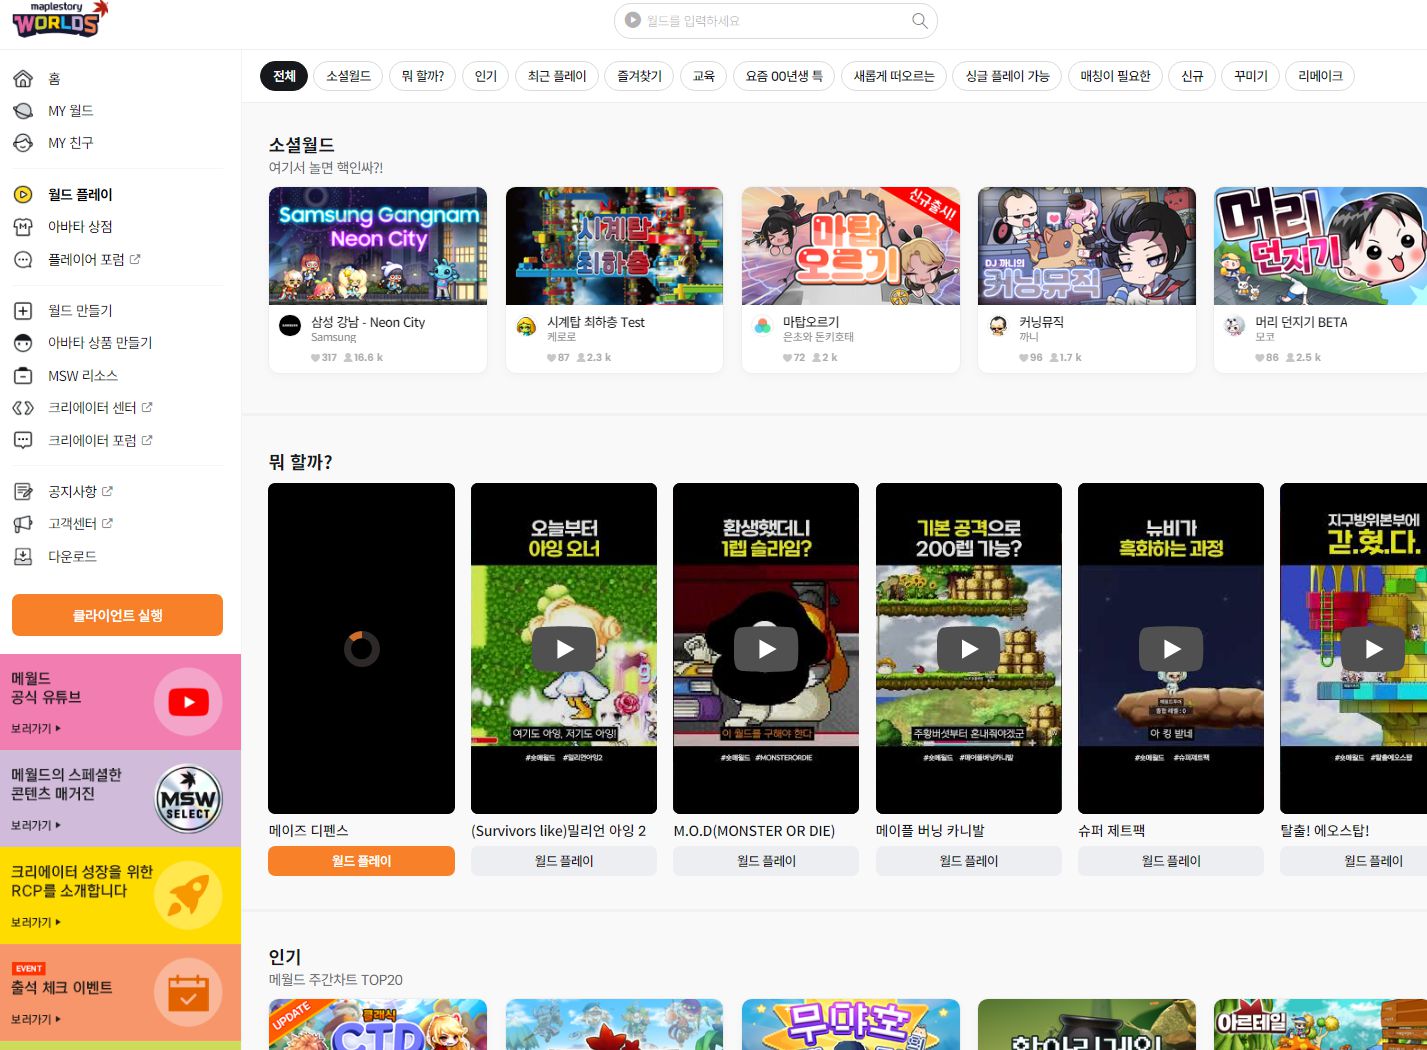Select the 싱글 플레이 가능 tab
Viewport: 1427px width, 1050px height.
coord(1007,76)
